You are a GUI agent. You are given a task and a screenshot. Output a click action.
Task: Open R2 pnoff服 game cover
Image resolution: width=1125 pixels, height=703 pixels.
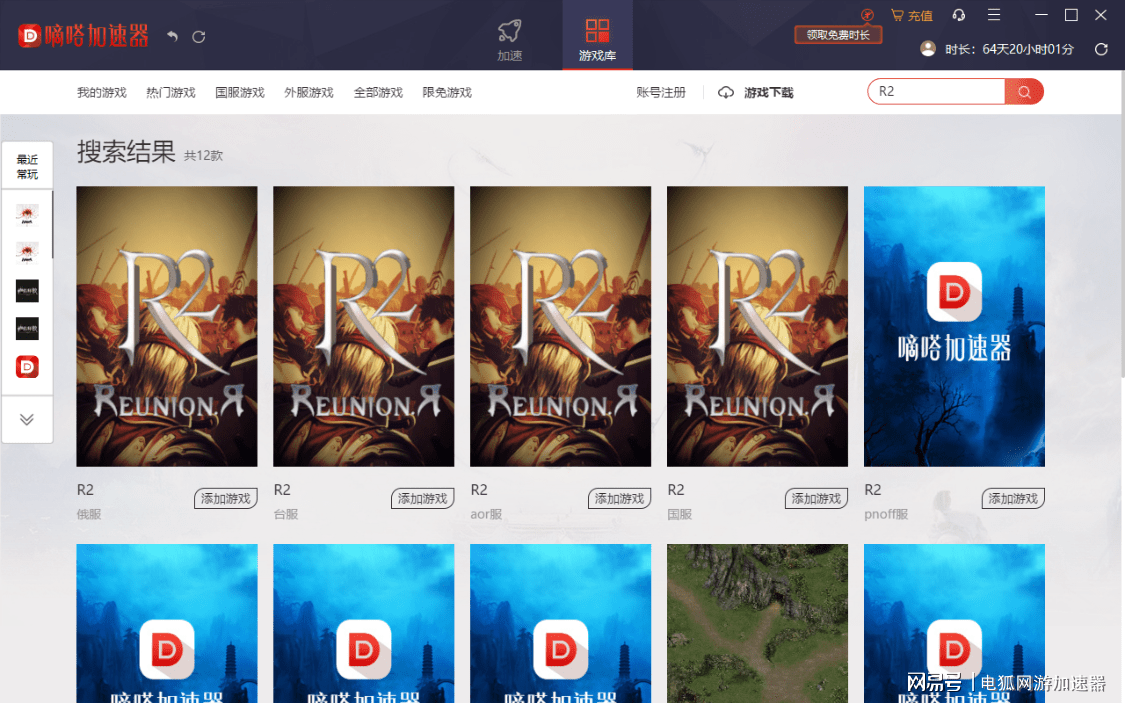[x=954, y=326]
